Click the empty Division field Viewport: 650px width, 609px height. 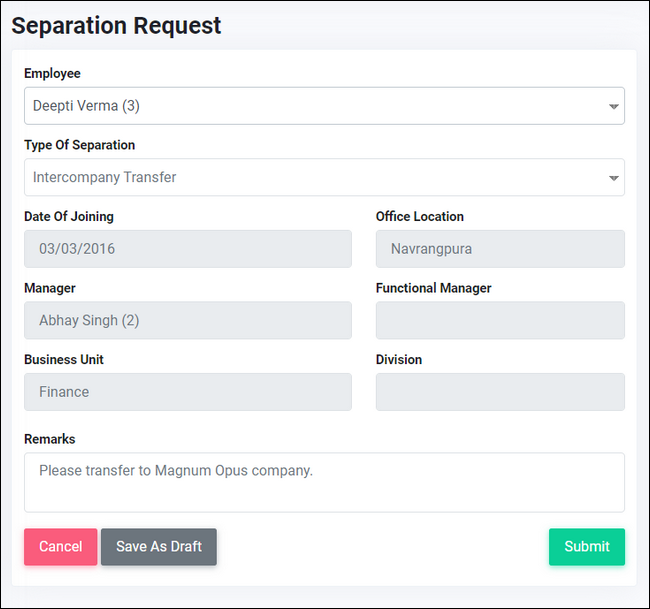pyautogui.click(x=500, y=392)
